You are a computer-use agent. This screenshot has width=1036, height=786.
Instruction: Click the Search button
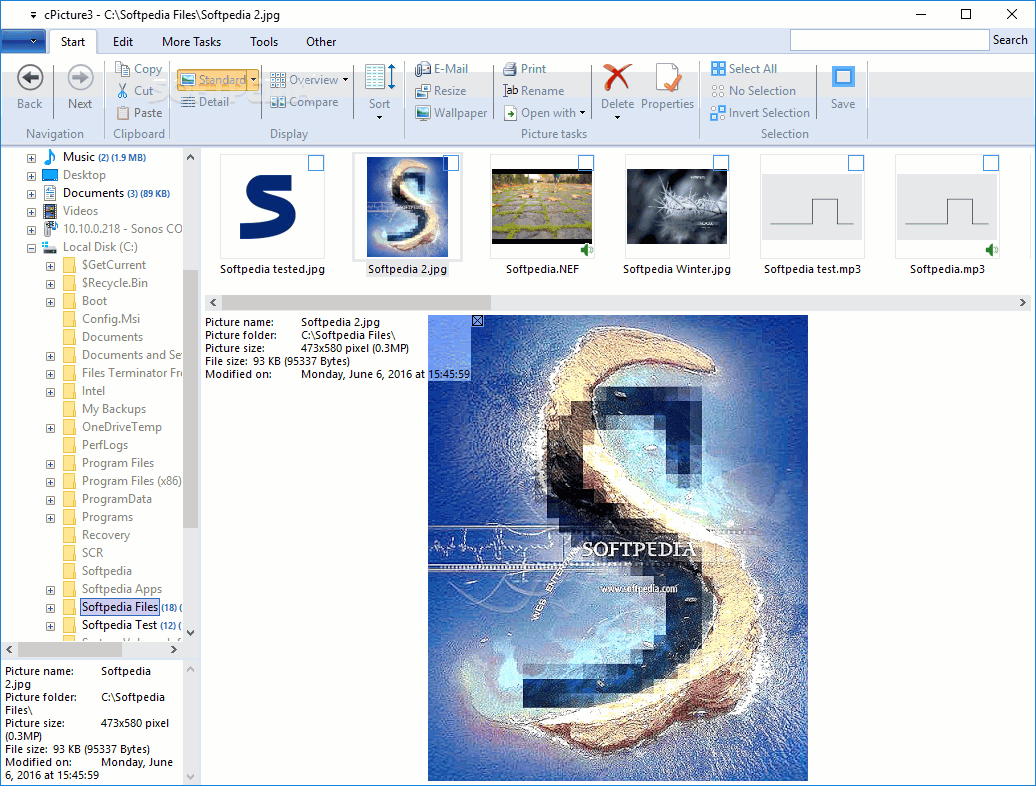pos(1010,40)
